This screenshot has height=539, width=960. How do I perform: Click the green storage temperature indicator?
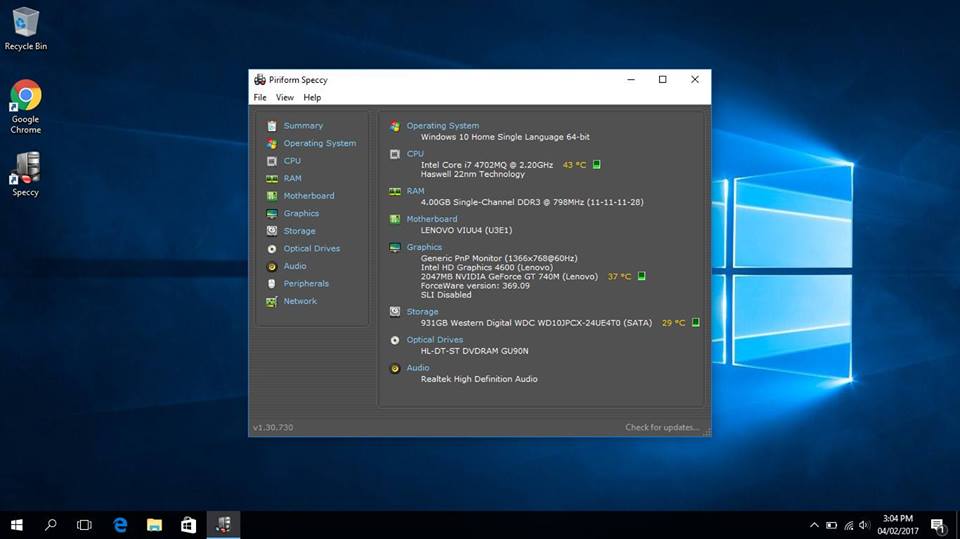point(696,322)
